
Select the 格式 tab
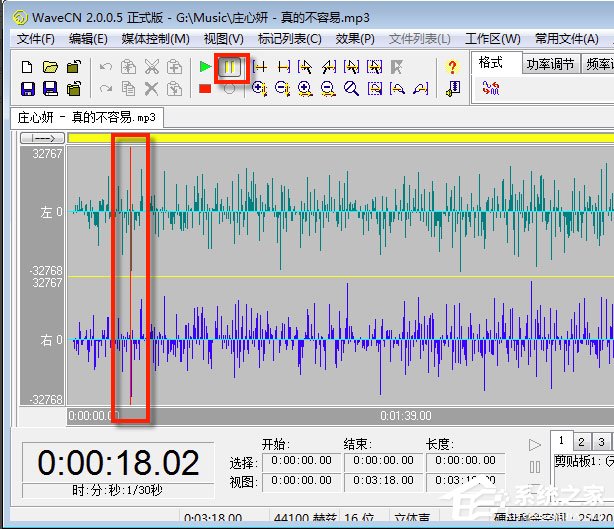pos(492,63)
